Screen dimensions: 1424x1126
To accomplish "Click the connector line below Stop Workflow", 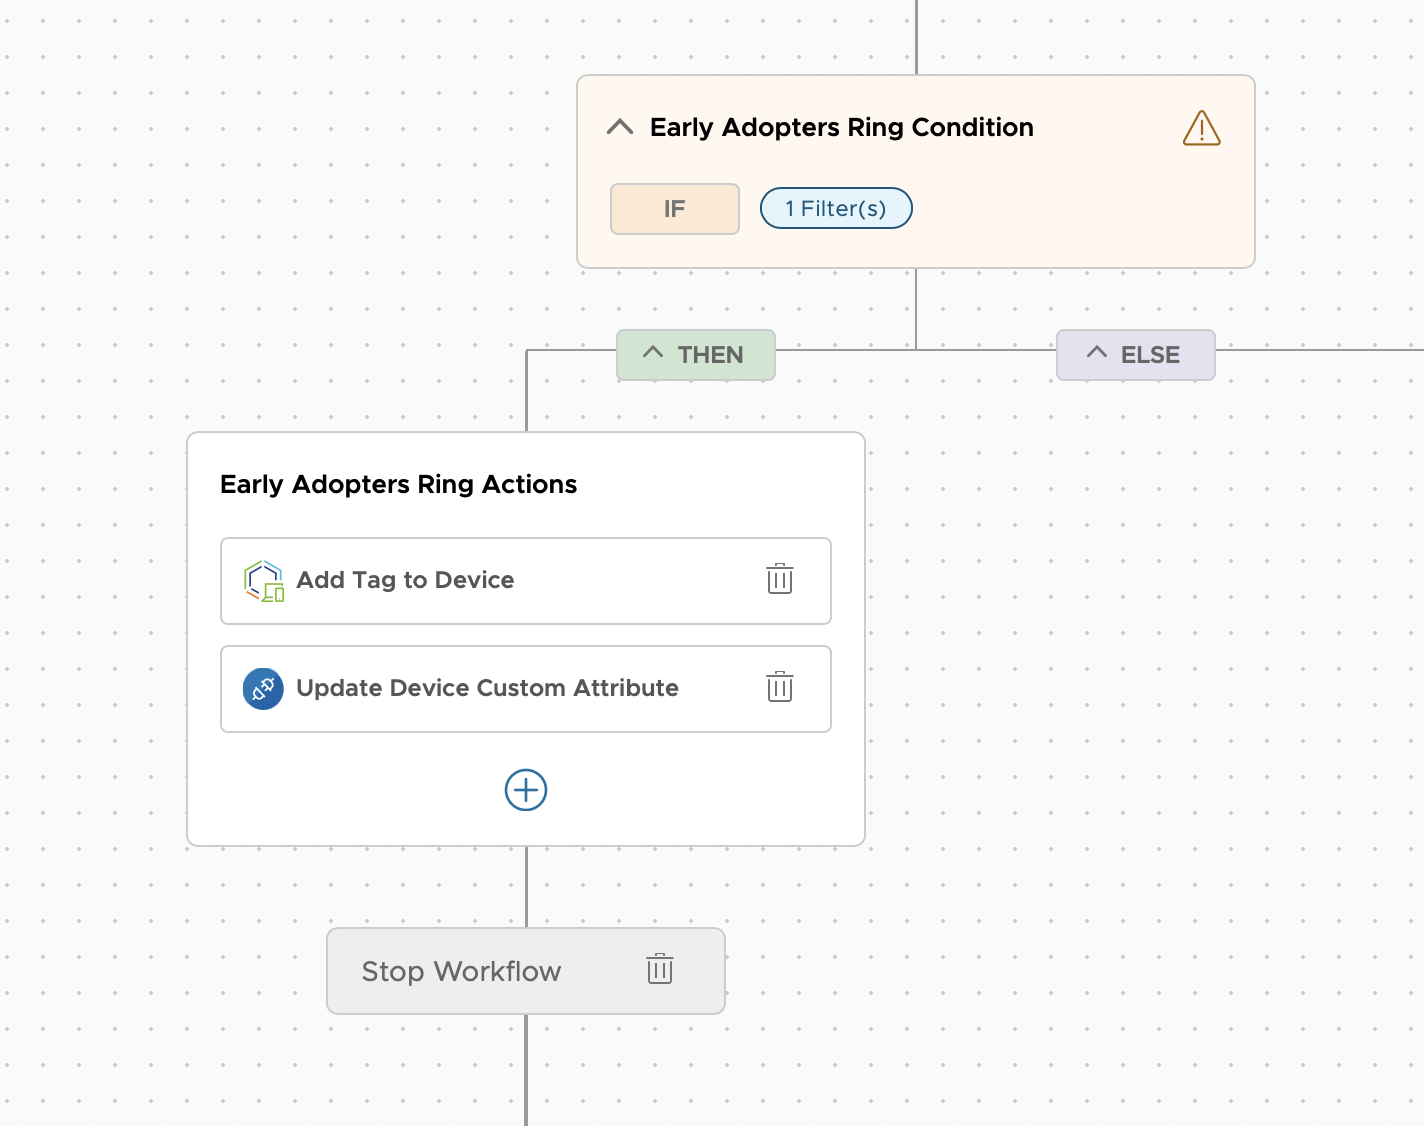I will [526, 1070].
